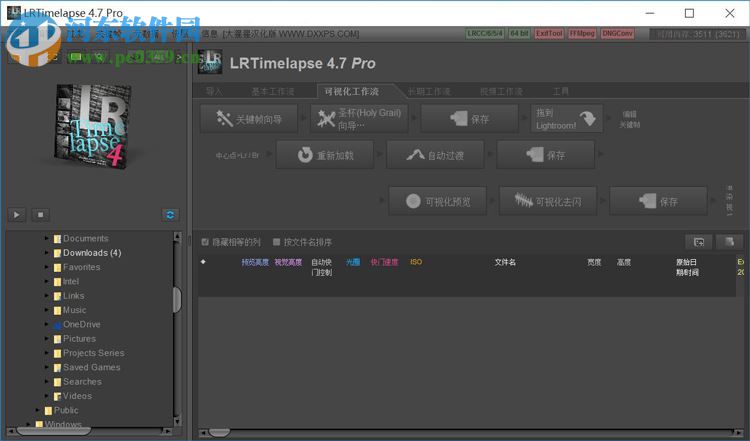The image size is (750, 441).
Task: Click the 64 bit status badge
Action: click(x=519, y=33)
